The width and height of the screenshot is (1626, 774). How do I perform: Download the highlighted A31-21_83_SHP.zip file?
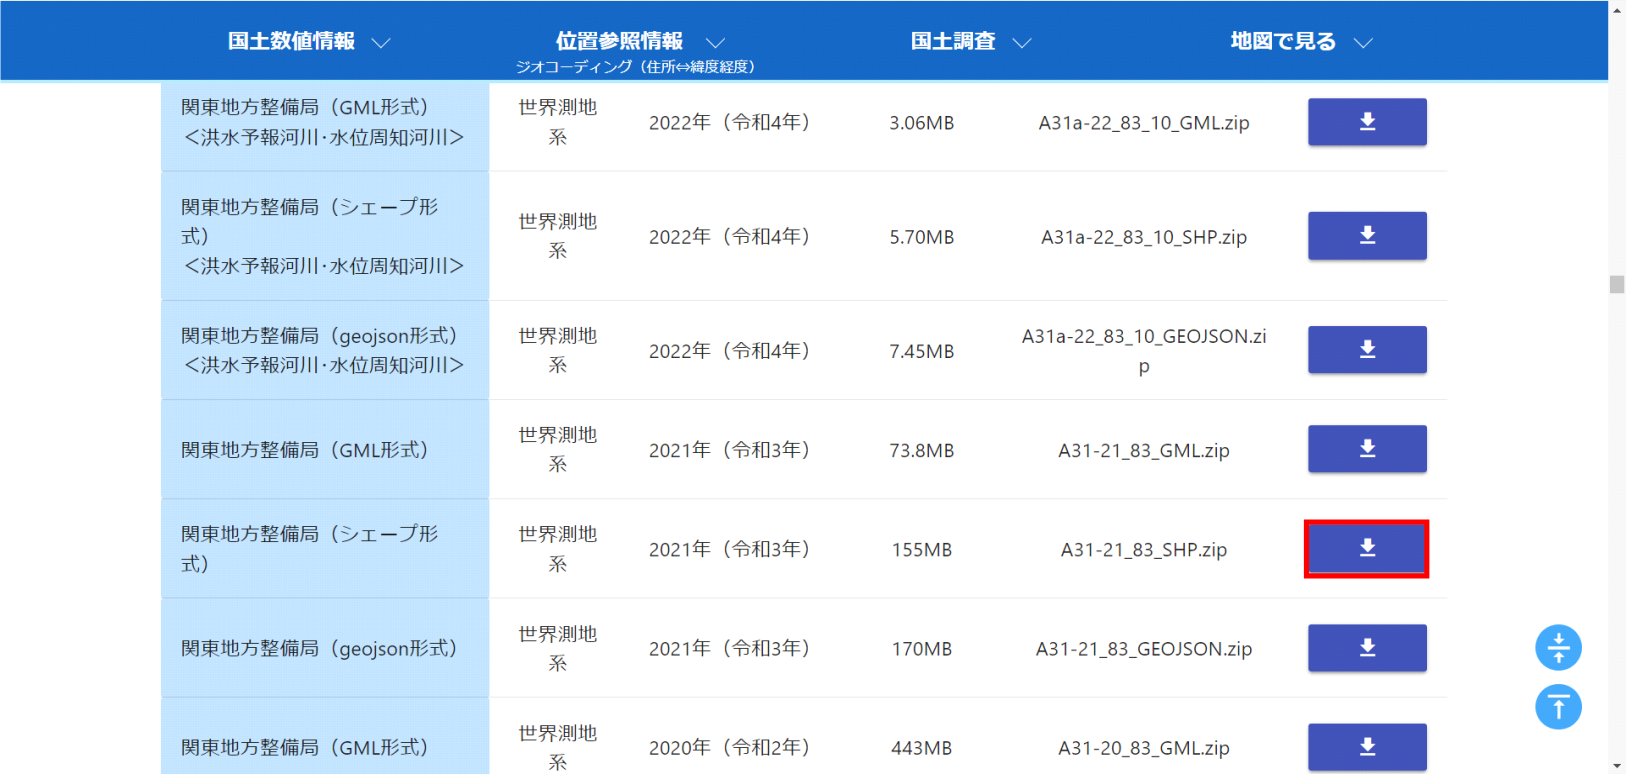[x=1366, y=549]
